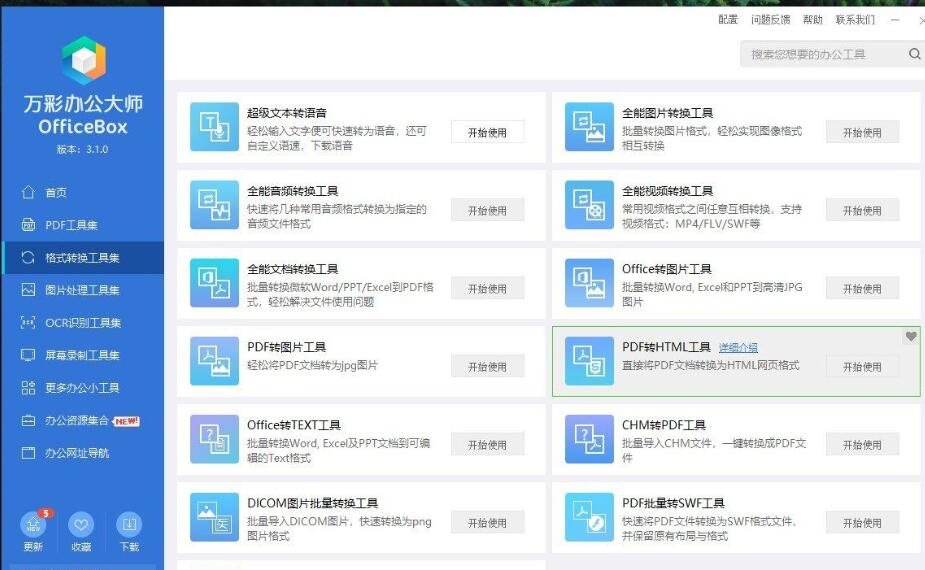
Task: Click the PDF批量转SWF工具 title
Action: 673,503
